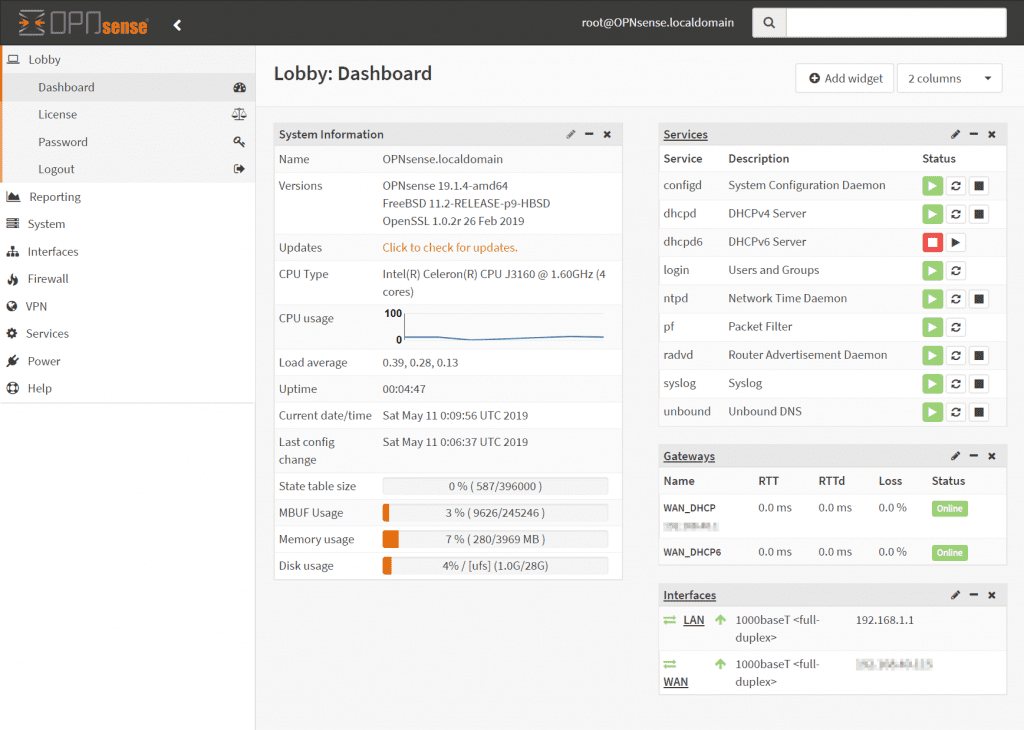This screenshot has height=730, width=1024.
Task: Open the Dashboard menu item
Action: 128,87
